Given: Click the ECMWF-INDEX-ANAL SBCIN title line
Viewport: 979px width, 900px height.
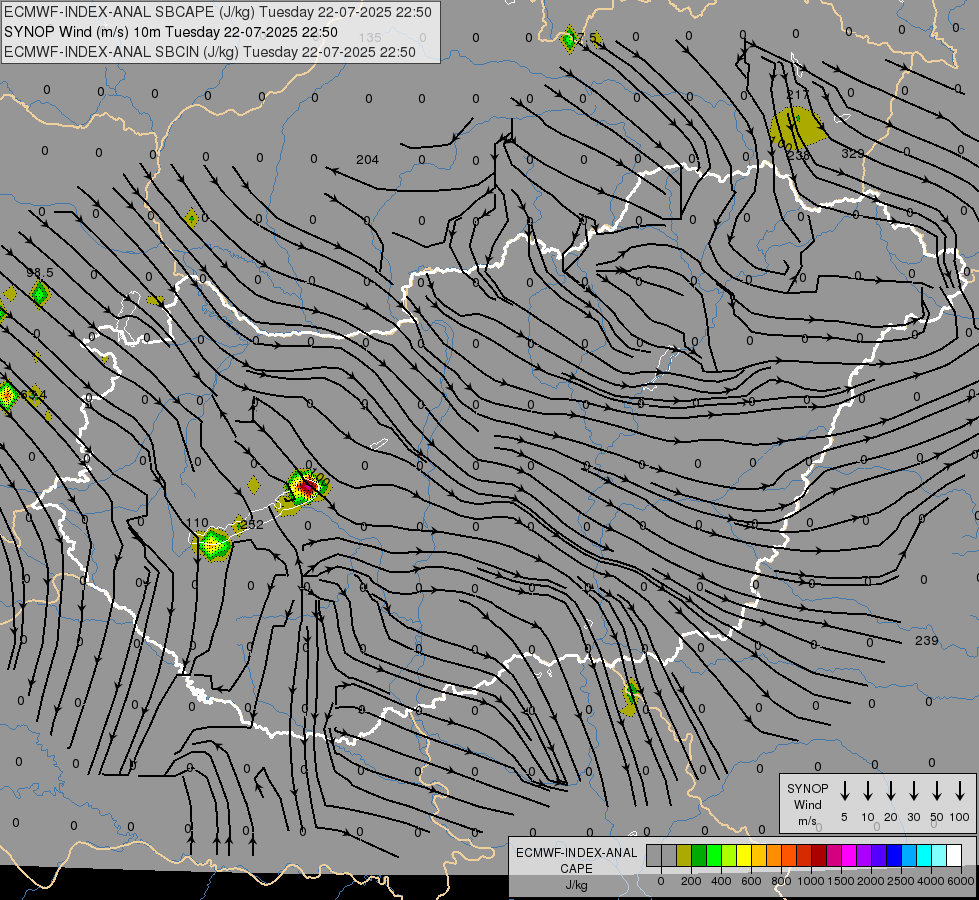Looking at the screenshot, I should tap(210, 52).
